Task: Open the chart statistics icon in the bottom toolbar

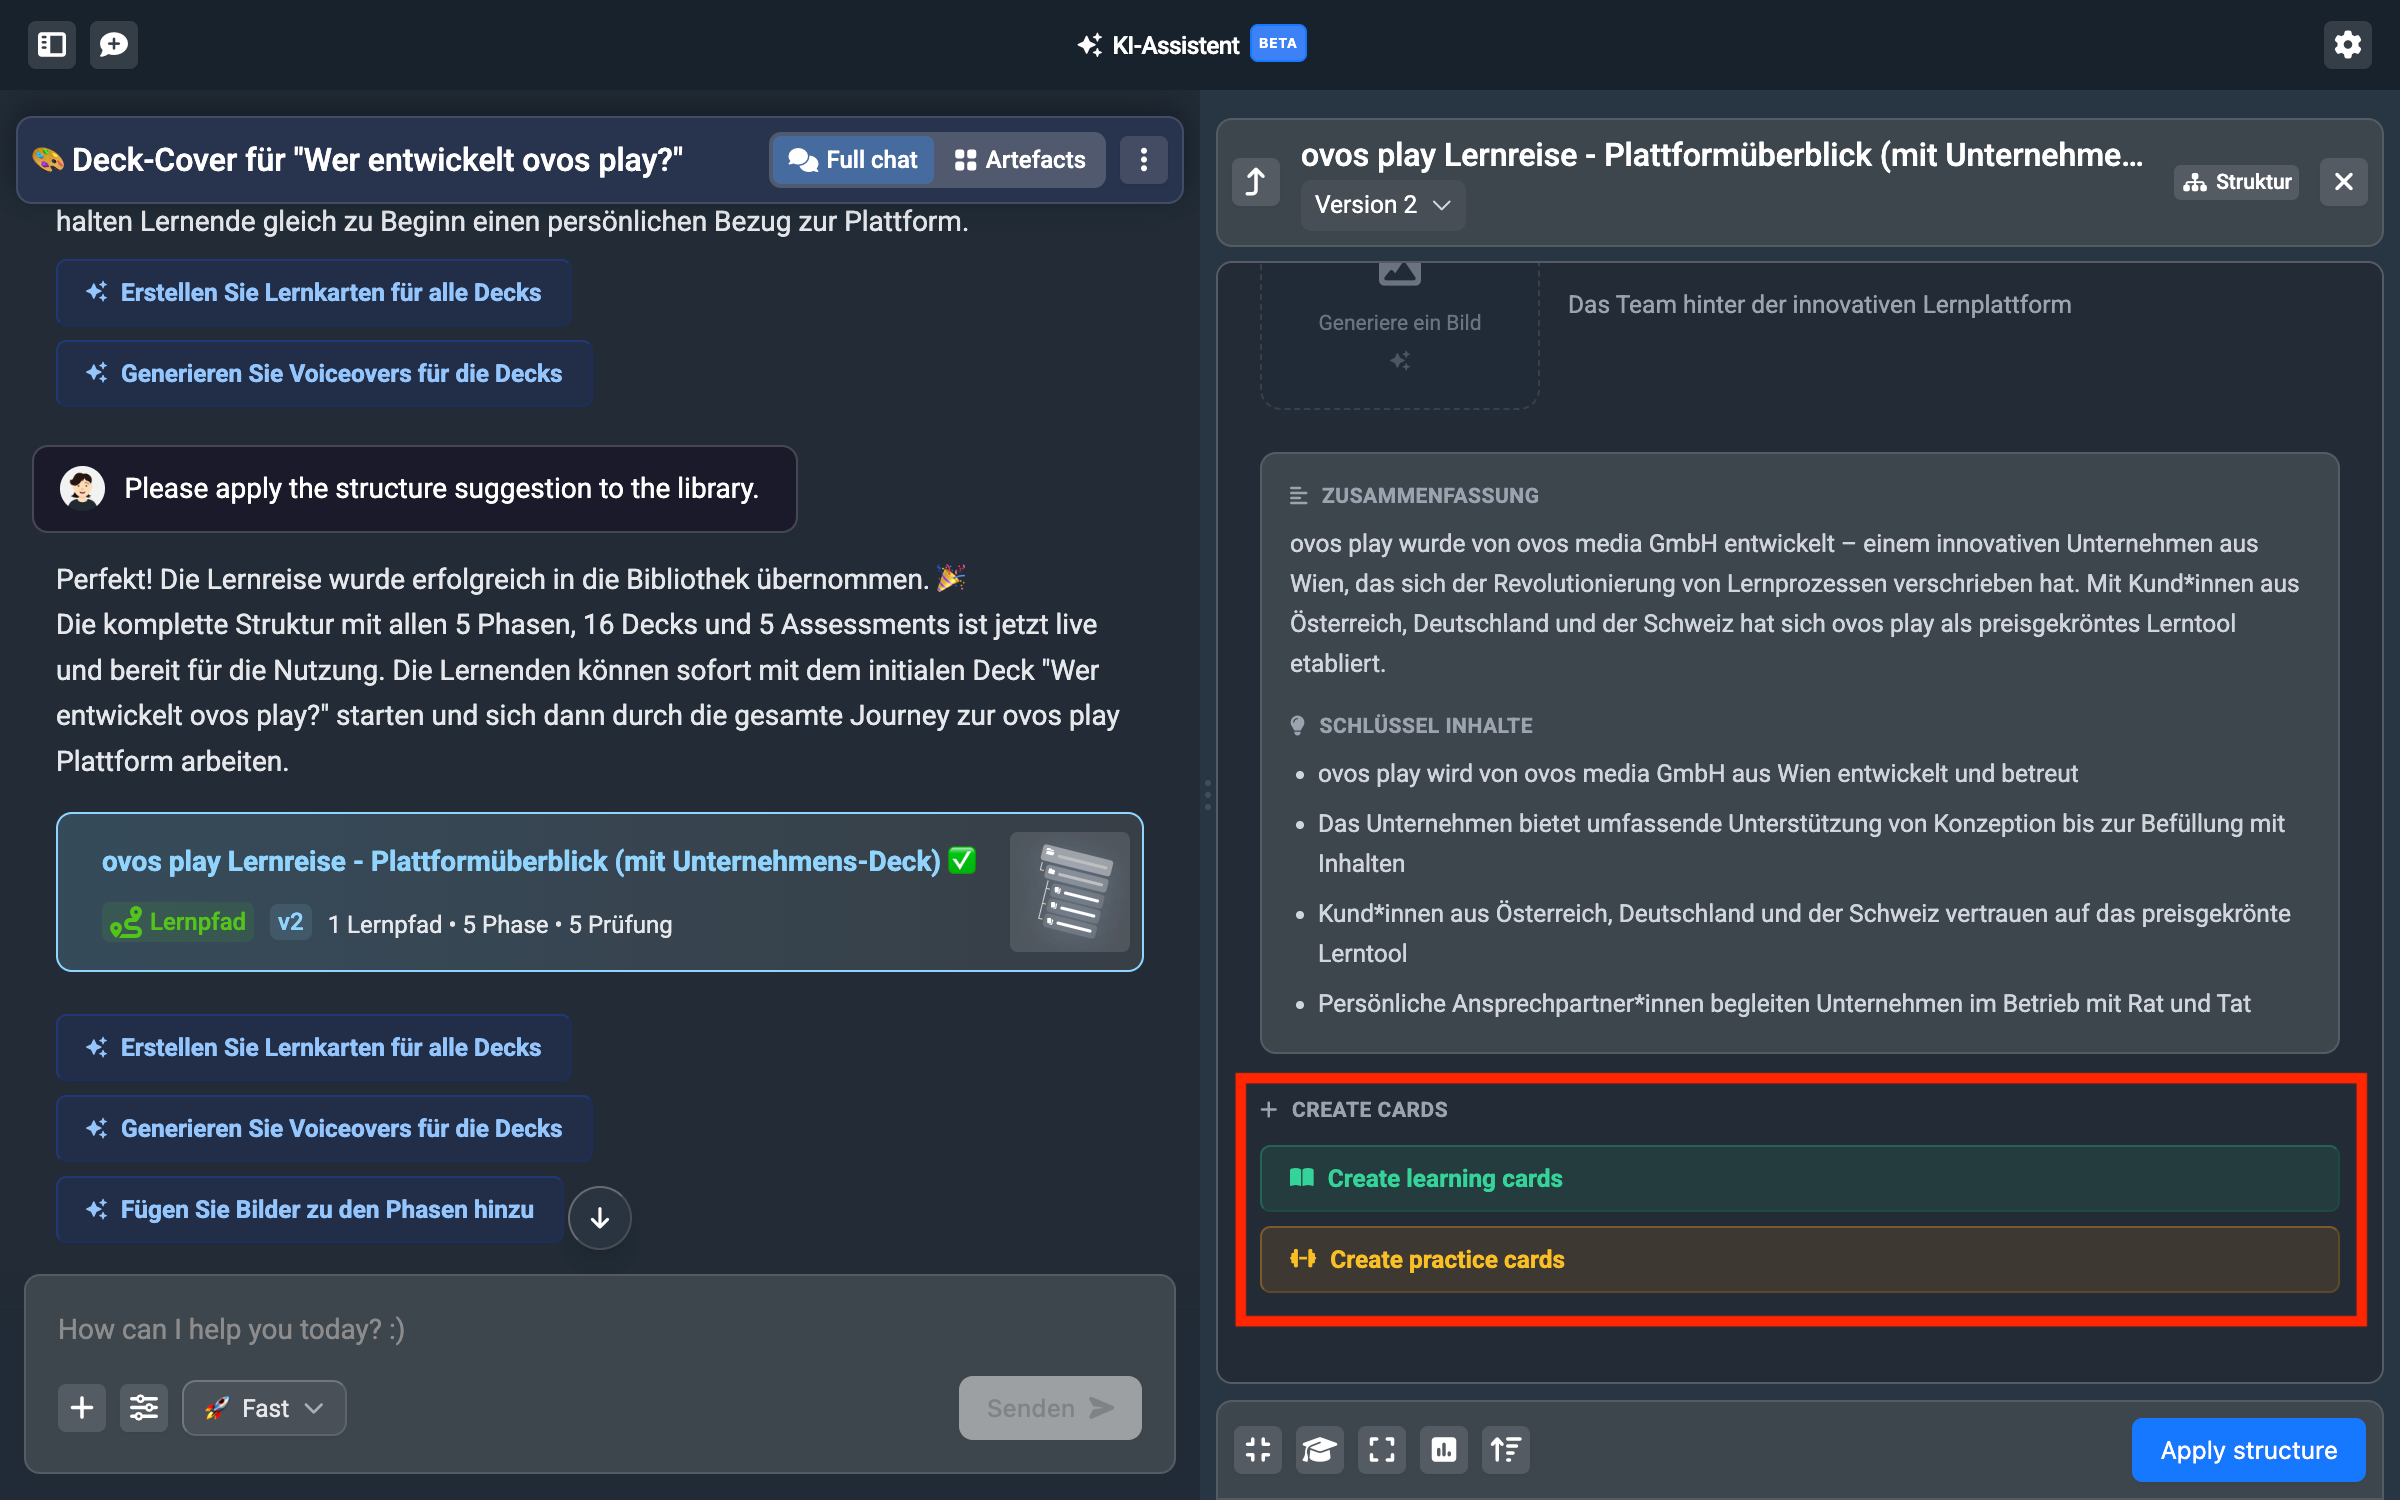Action: (1443, 1449)
